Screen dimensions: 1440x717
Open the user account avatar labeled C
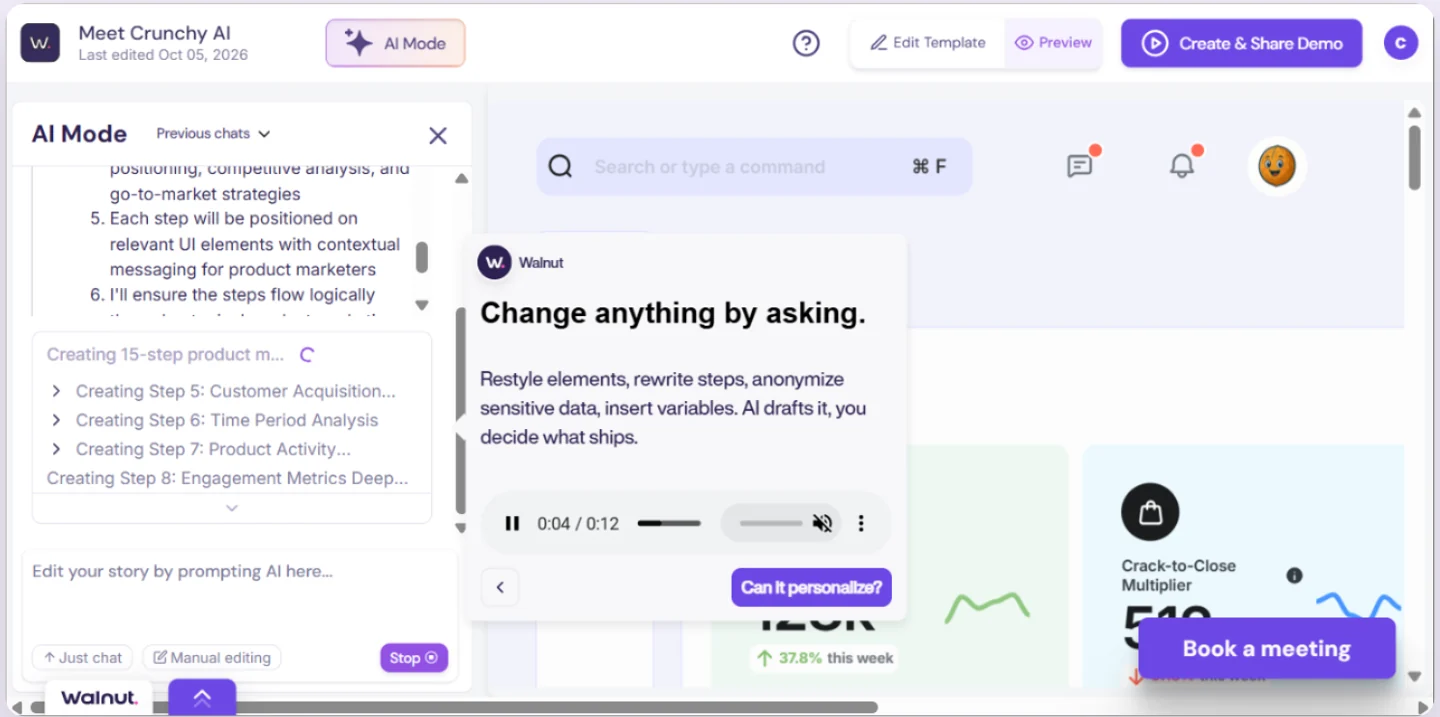click(1400, 43)
